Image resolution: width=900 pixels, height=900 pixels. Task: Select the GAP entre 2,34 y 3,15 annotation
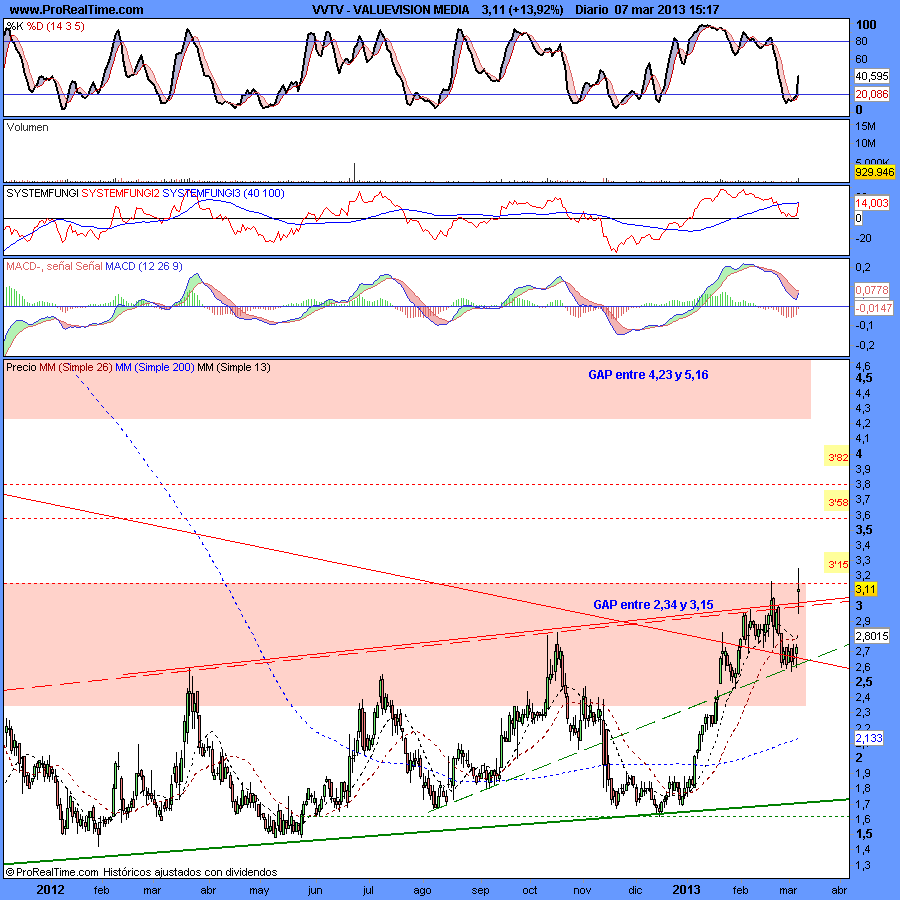click(653, 604)
